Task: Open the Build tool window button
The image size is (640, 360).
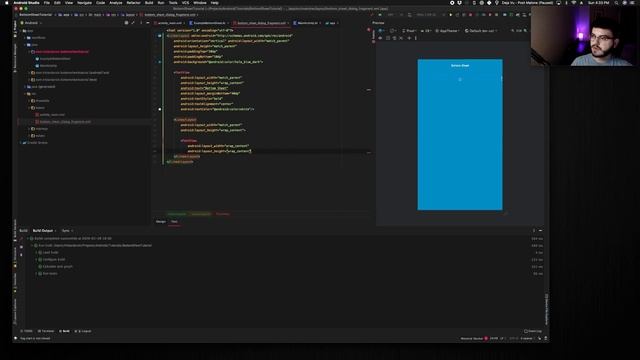Action: pyautogui.click(x=64, y=331)
